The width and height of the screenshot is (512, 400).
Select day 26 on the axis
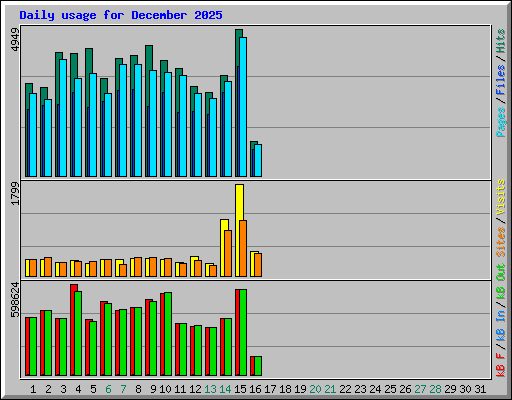405,389
